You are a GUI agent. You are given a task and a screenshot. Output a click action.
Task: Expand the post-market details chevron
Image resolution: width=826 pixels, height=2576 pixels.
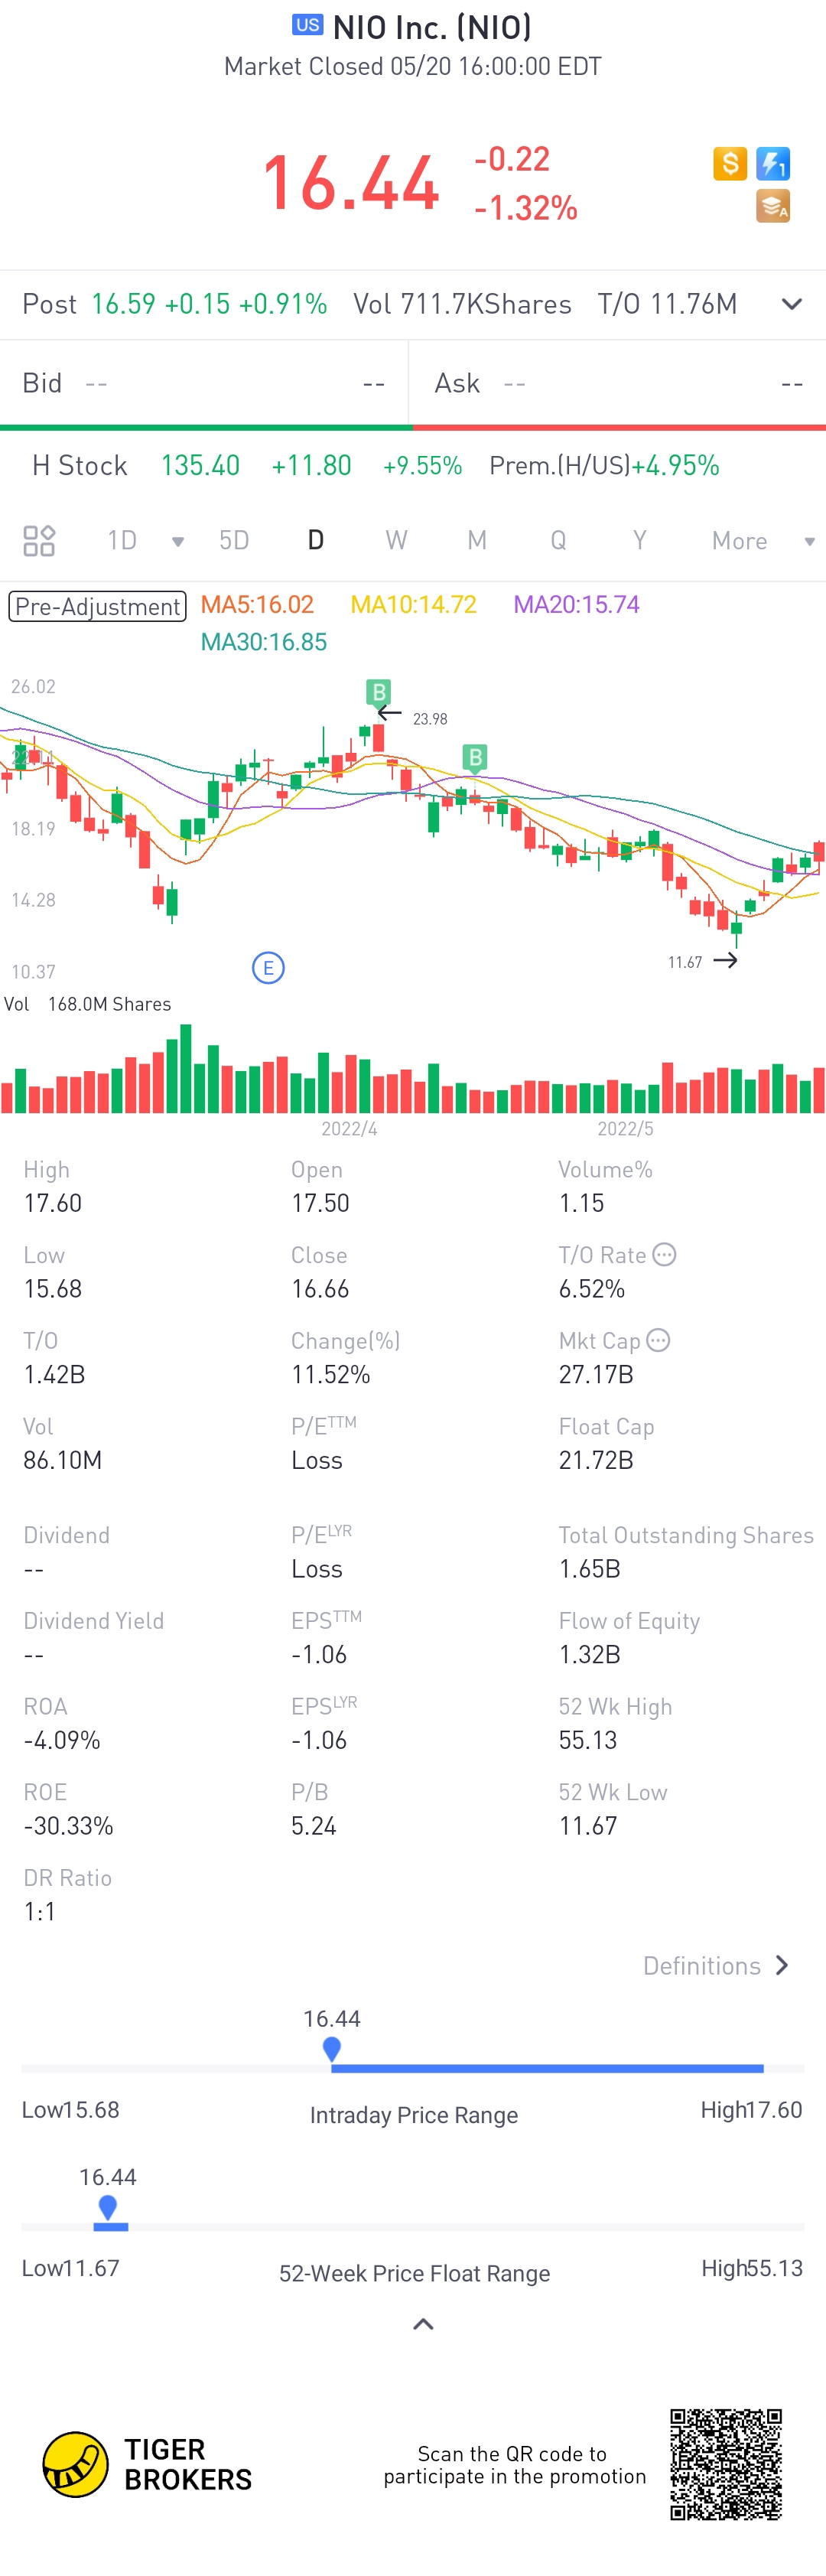[791, 304]
